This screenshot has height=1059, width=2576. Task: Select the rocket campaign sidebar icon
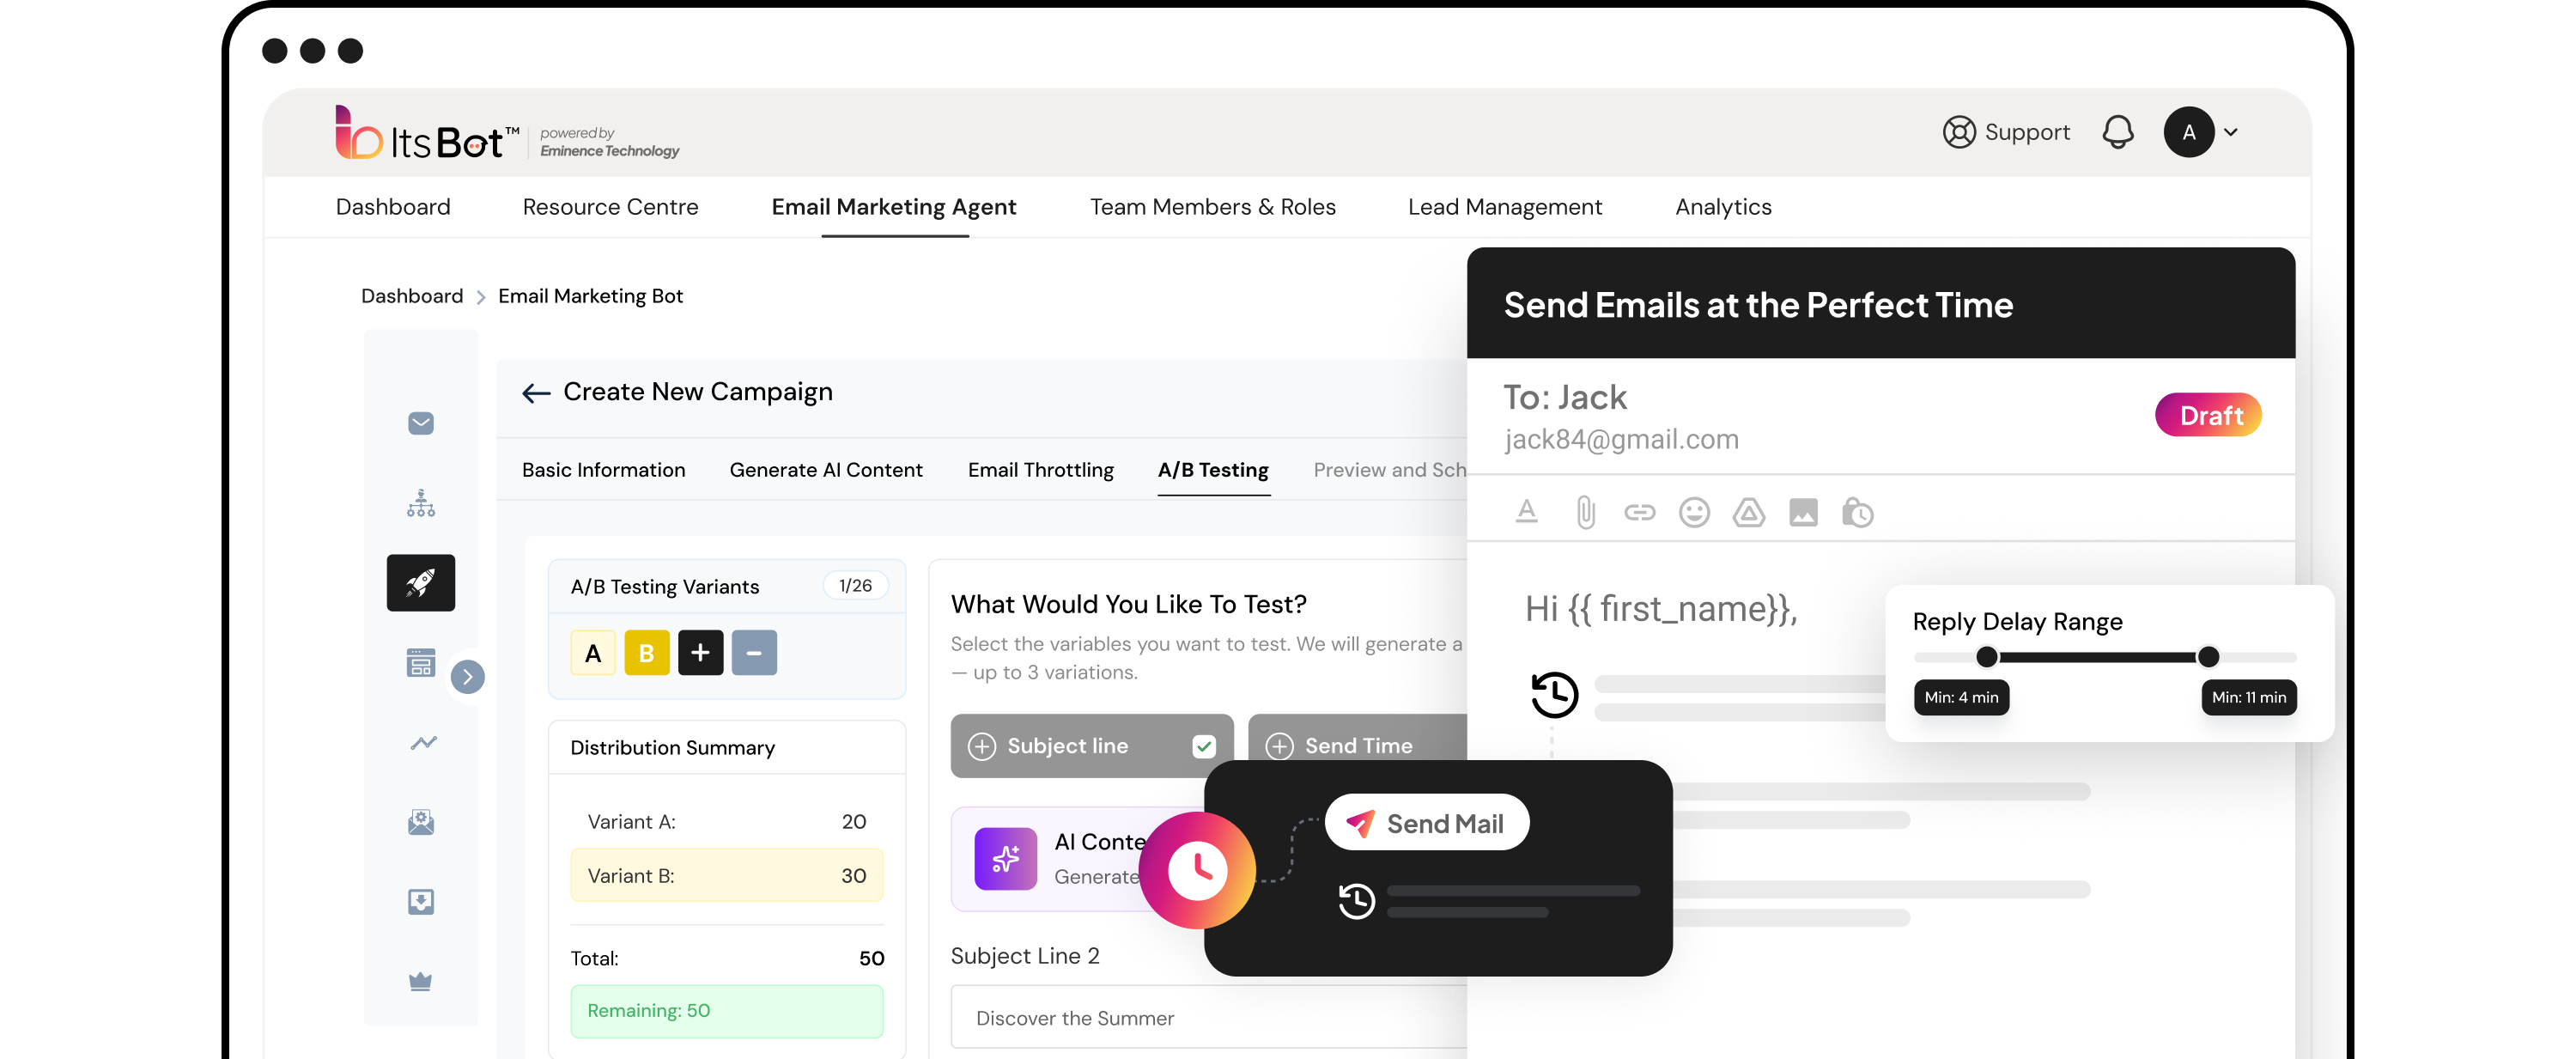tap(420, 583)
